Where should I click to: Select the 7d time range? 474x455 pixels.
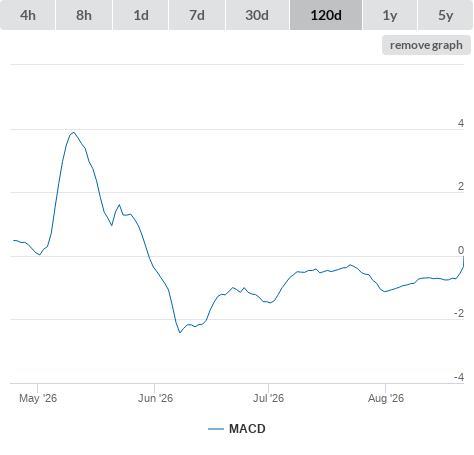click(x=197, y=15)
